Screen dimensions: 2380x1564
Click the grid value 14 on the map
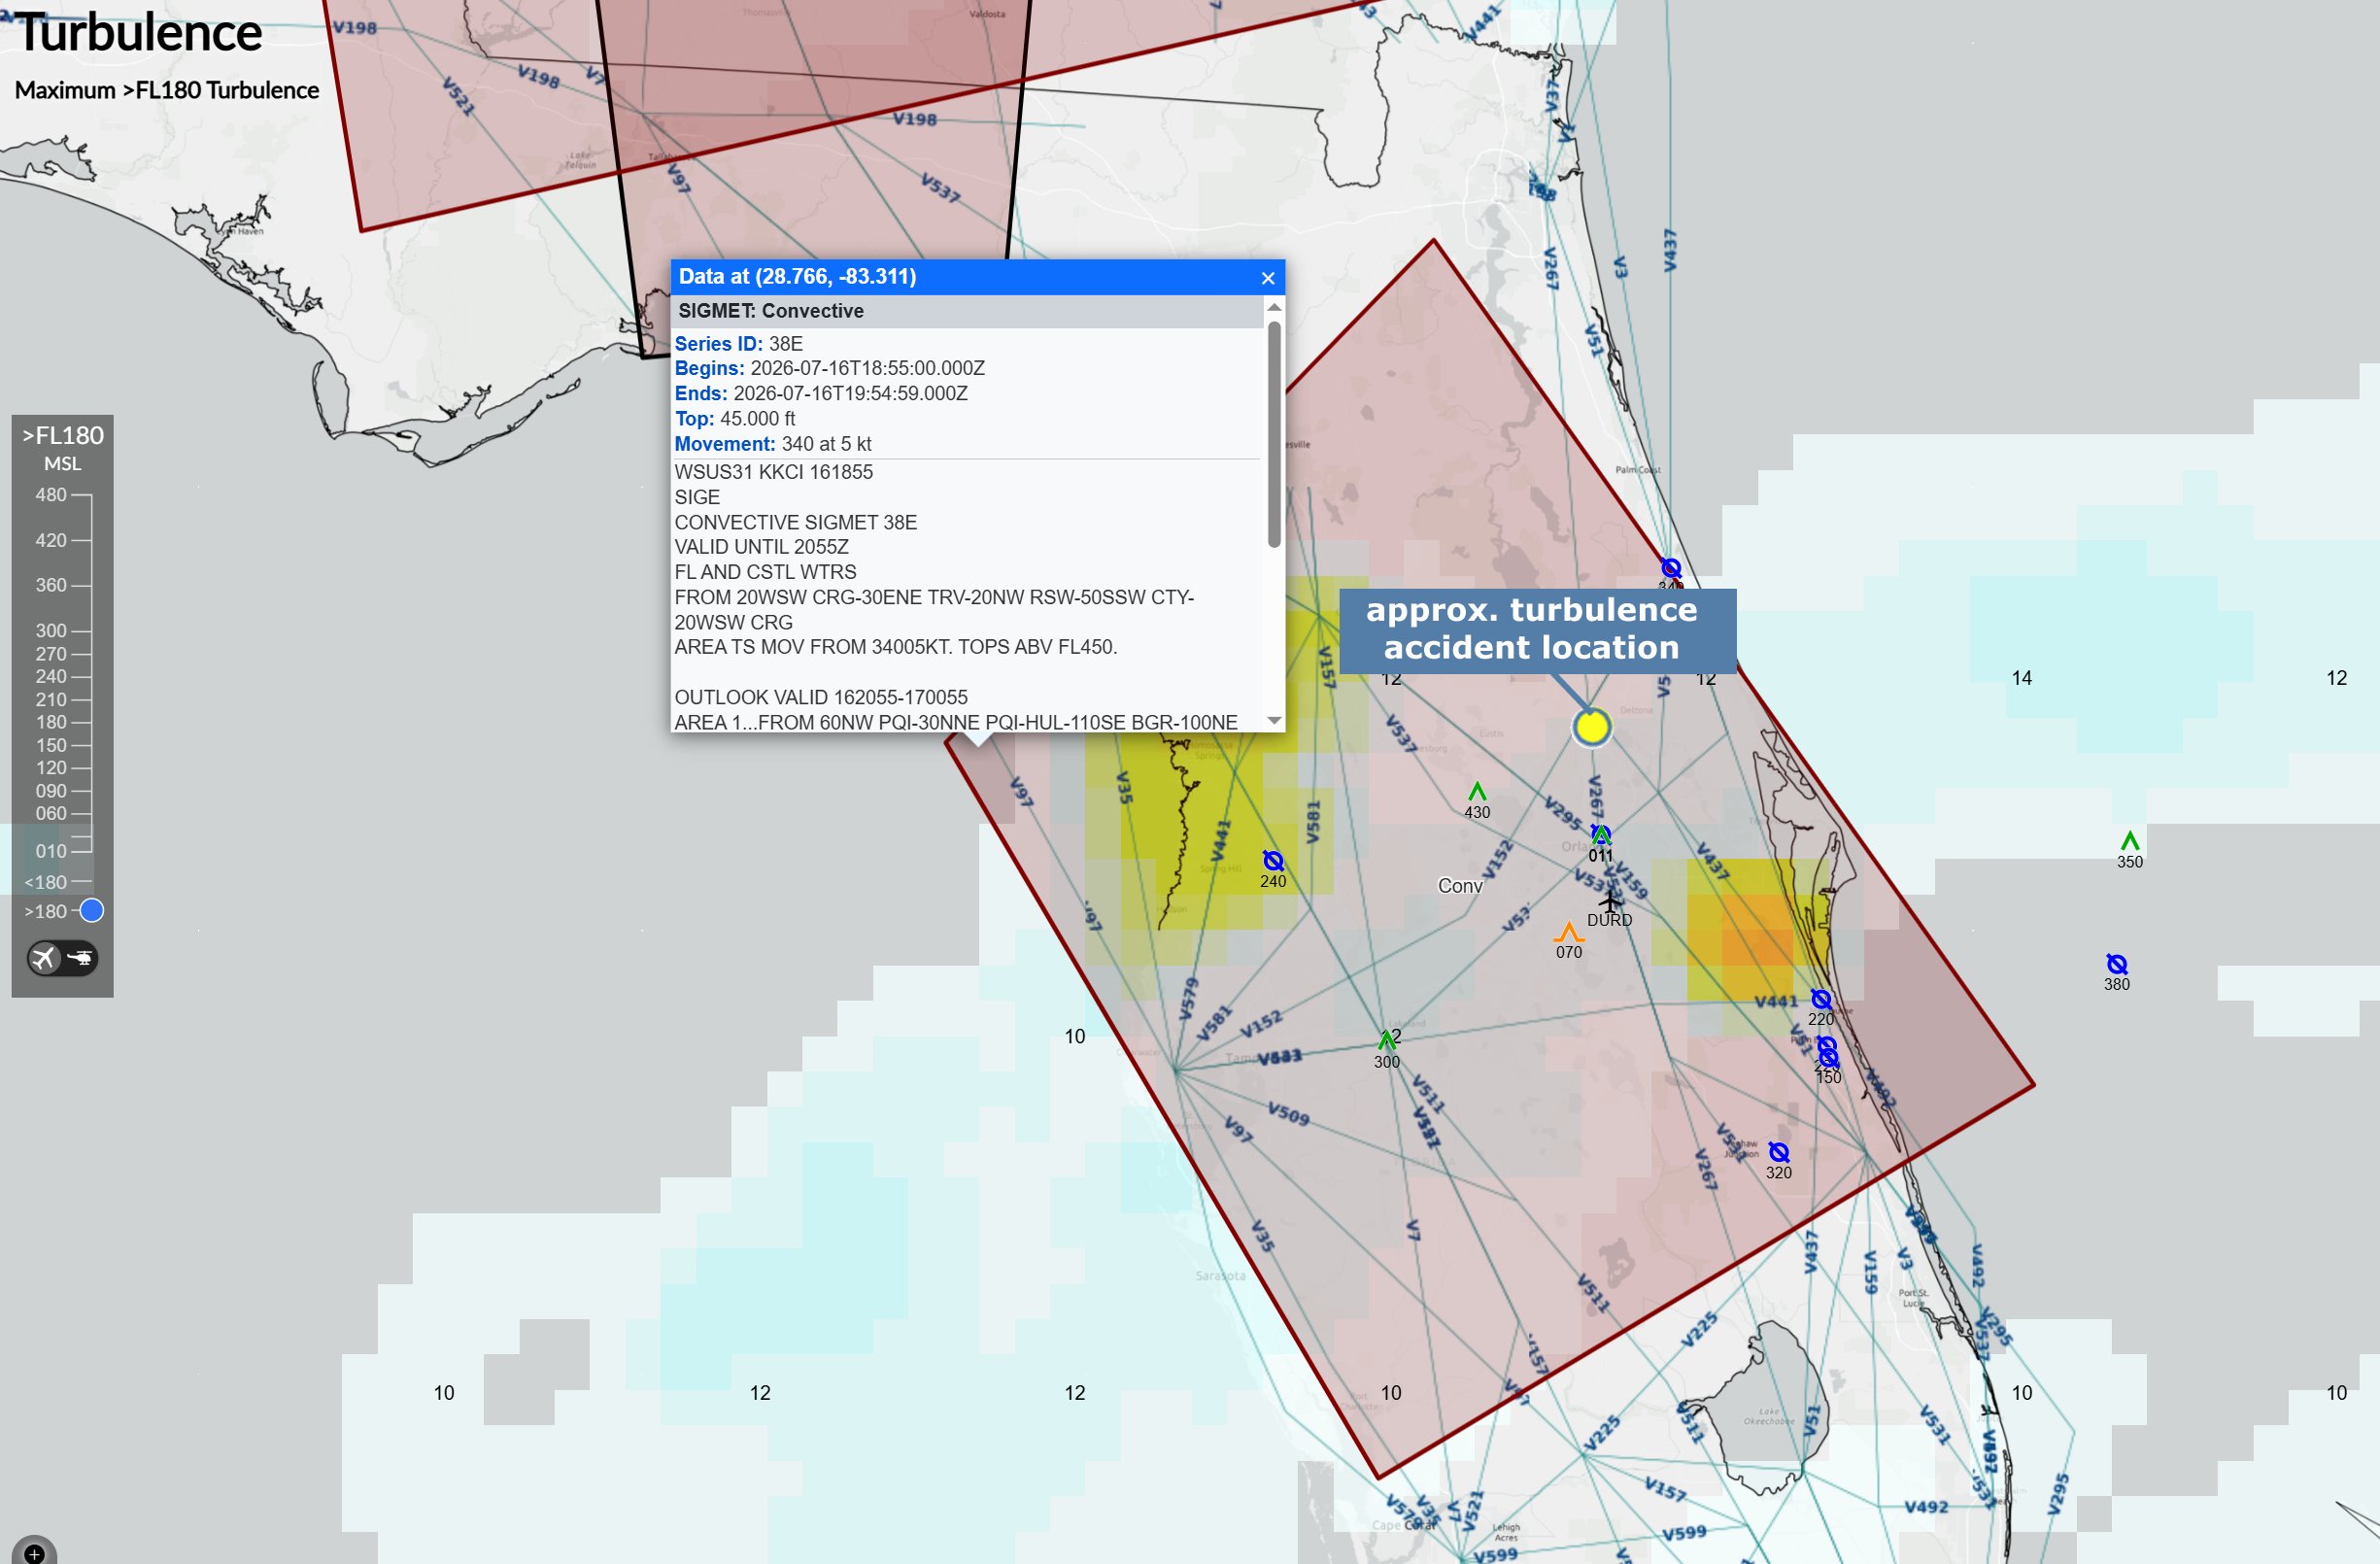(x=2021, y=678)
